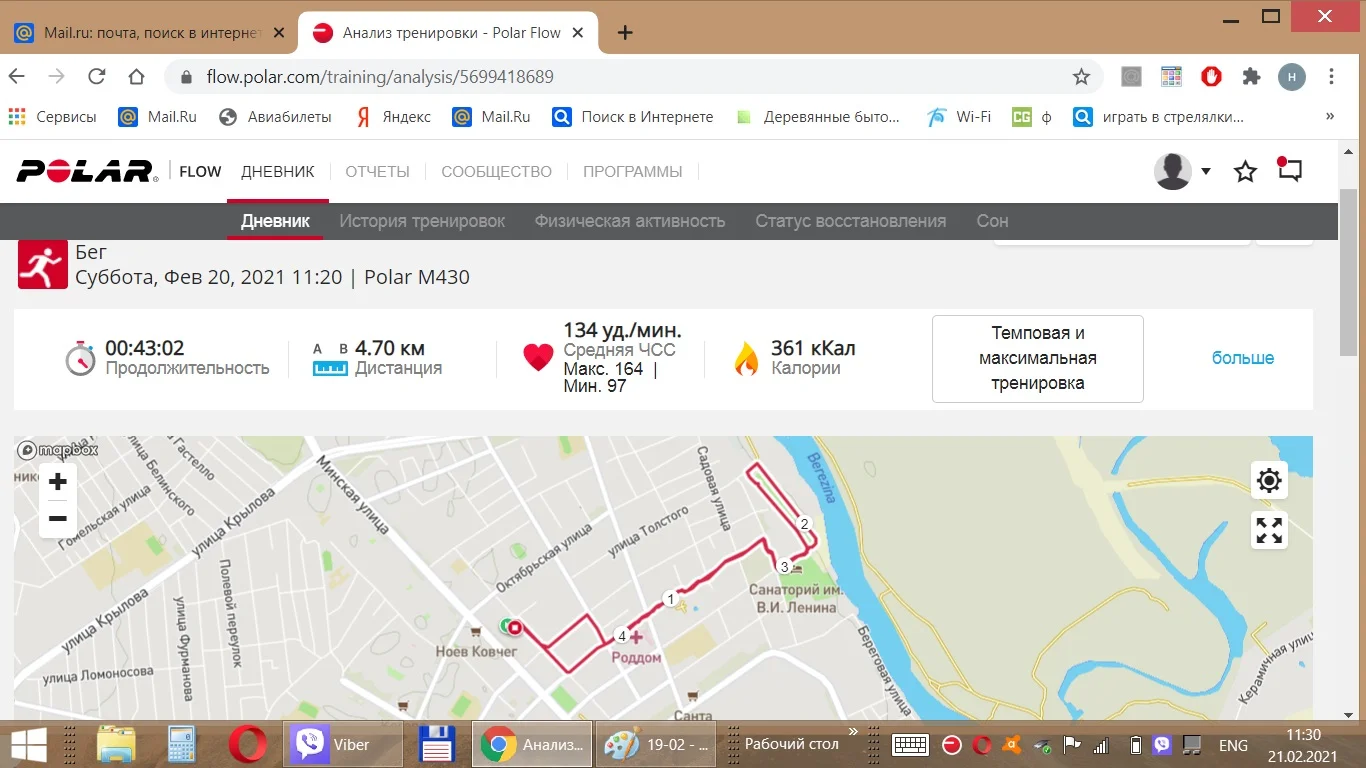Close the Polar Flow browser tab

click(x=578, y=33)
